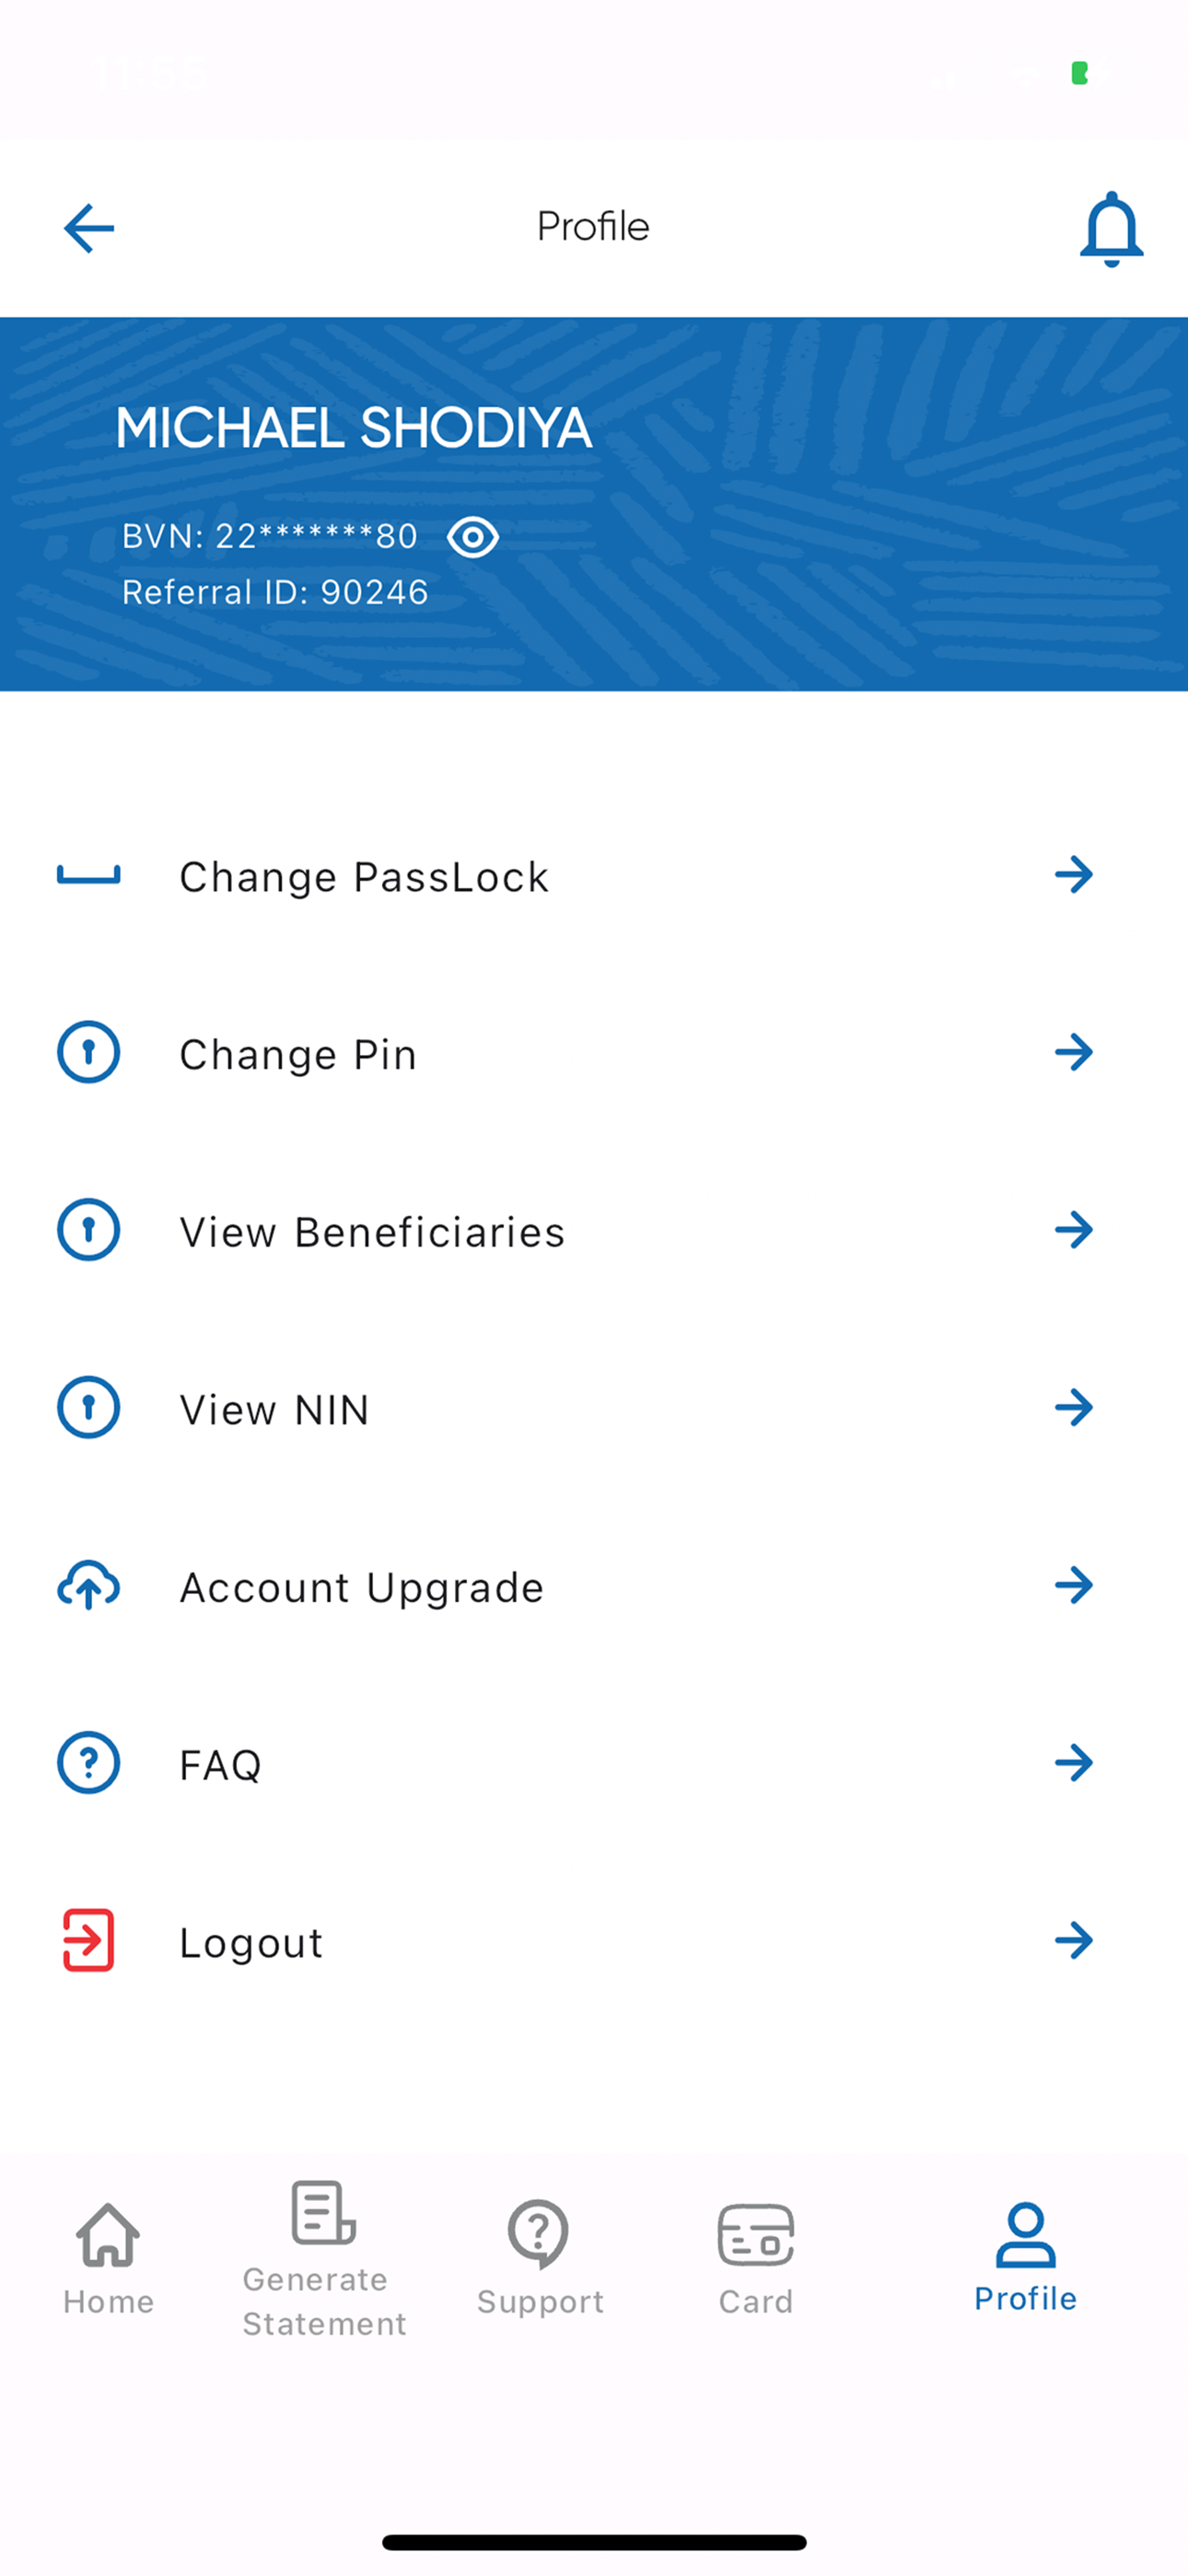Click the FAQ question mark icon
The image size is (1188, 2576).
[x=89, y=1762]
